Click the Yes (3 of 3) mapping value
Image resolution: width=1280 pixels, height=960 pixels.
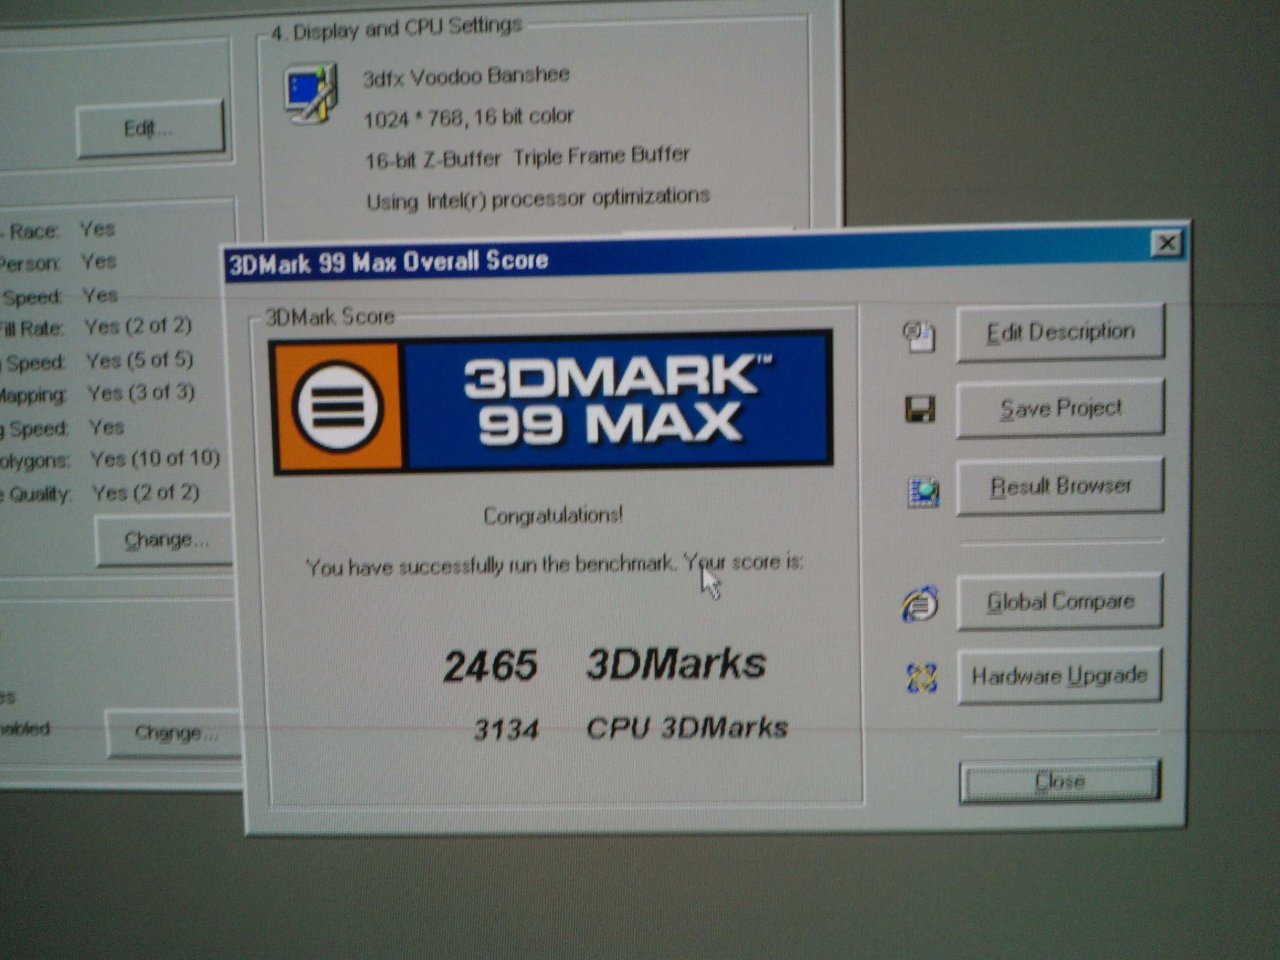point(140,393)
